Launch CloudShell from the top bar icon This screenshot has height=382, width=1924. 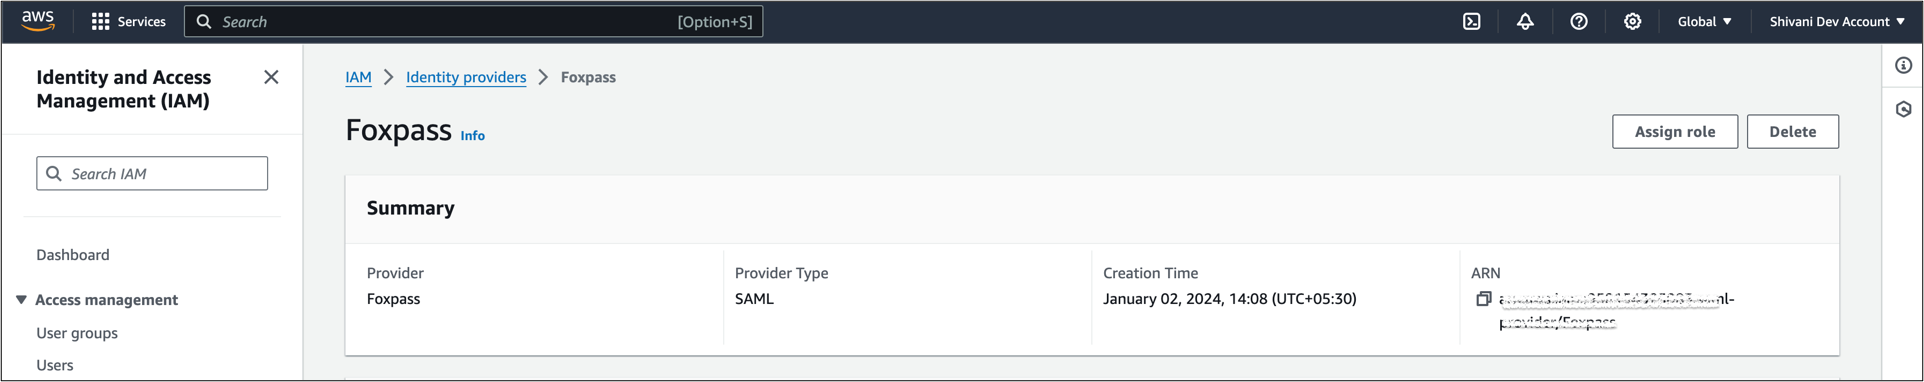pyautogui.click(x=1472, y=21)
